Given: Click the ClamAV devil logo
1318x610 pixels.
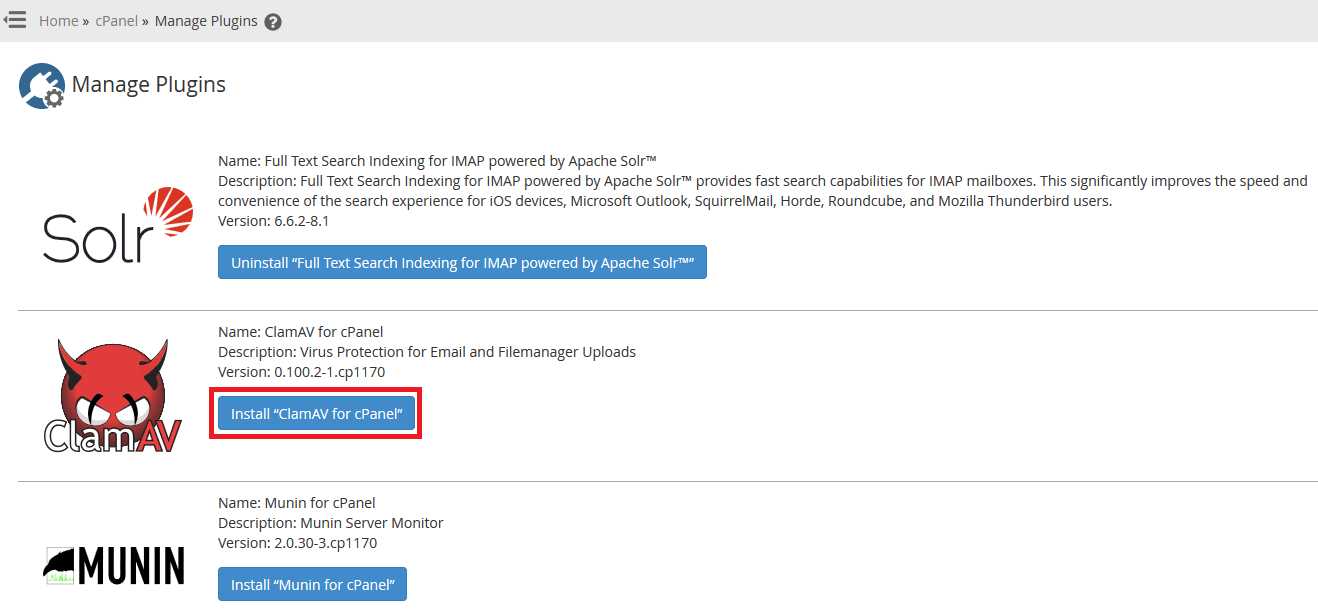Looking at the screenshot, I should [112, 394].
